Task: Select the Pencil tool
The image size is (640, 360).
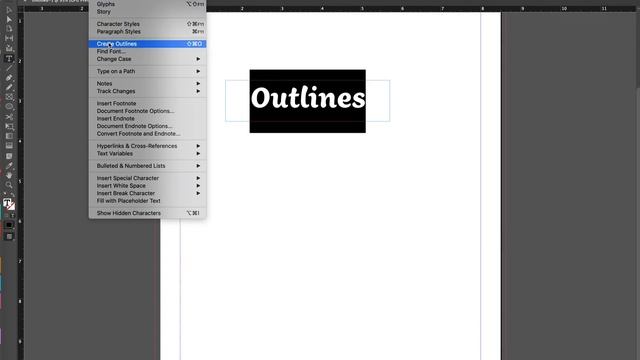Action: (x=9, y=87)
